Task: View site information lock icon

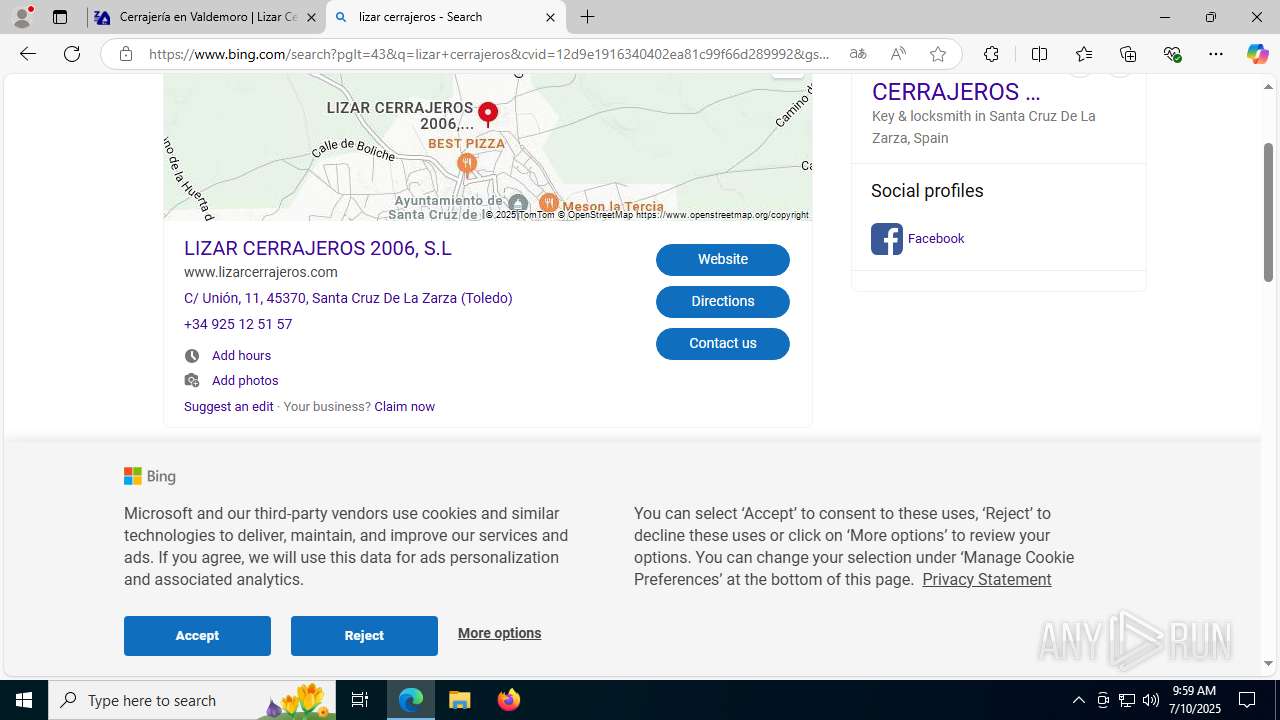Action: pyautogui.click(x=125, y=54)
